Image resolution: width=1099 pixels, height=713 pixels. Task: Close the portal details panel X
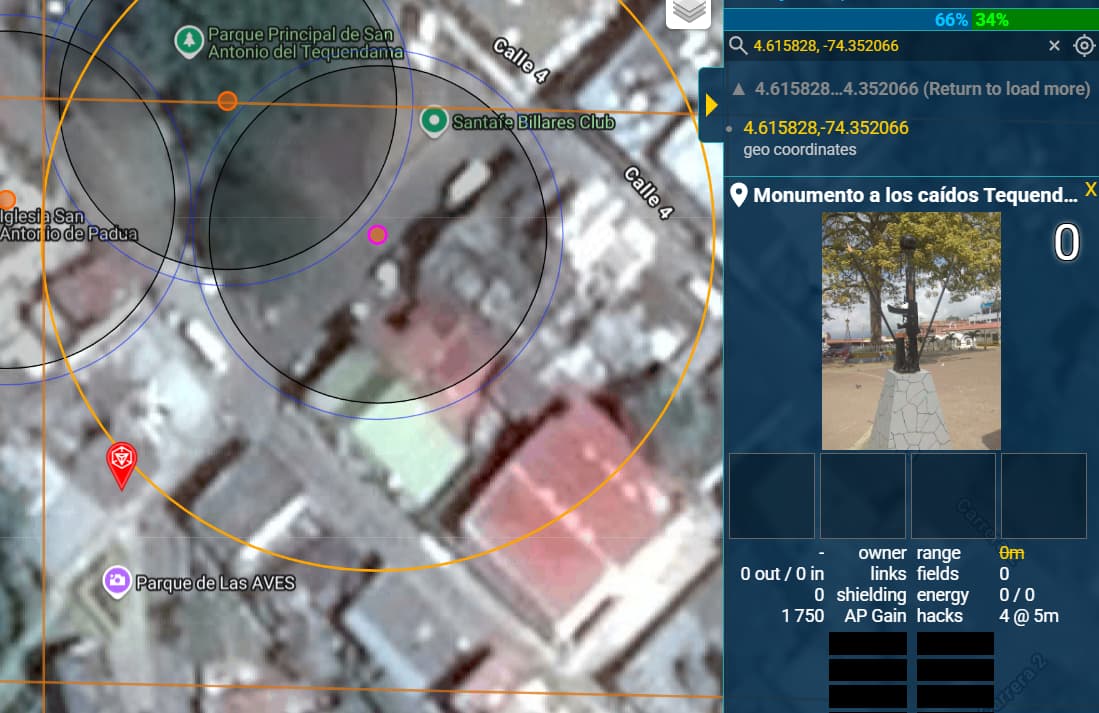coord(1091,189)
